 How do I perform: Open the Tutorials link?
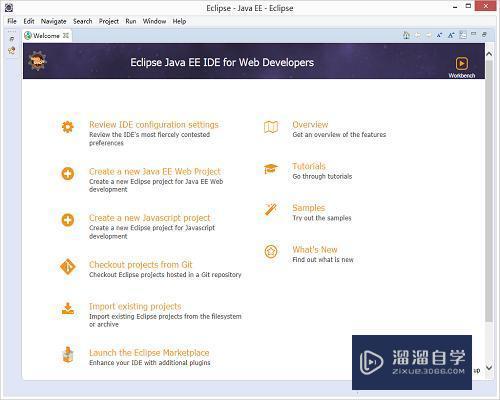click(x=309, y=166)
